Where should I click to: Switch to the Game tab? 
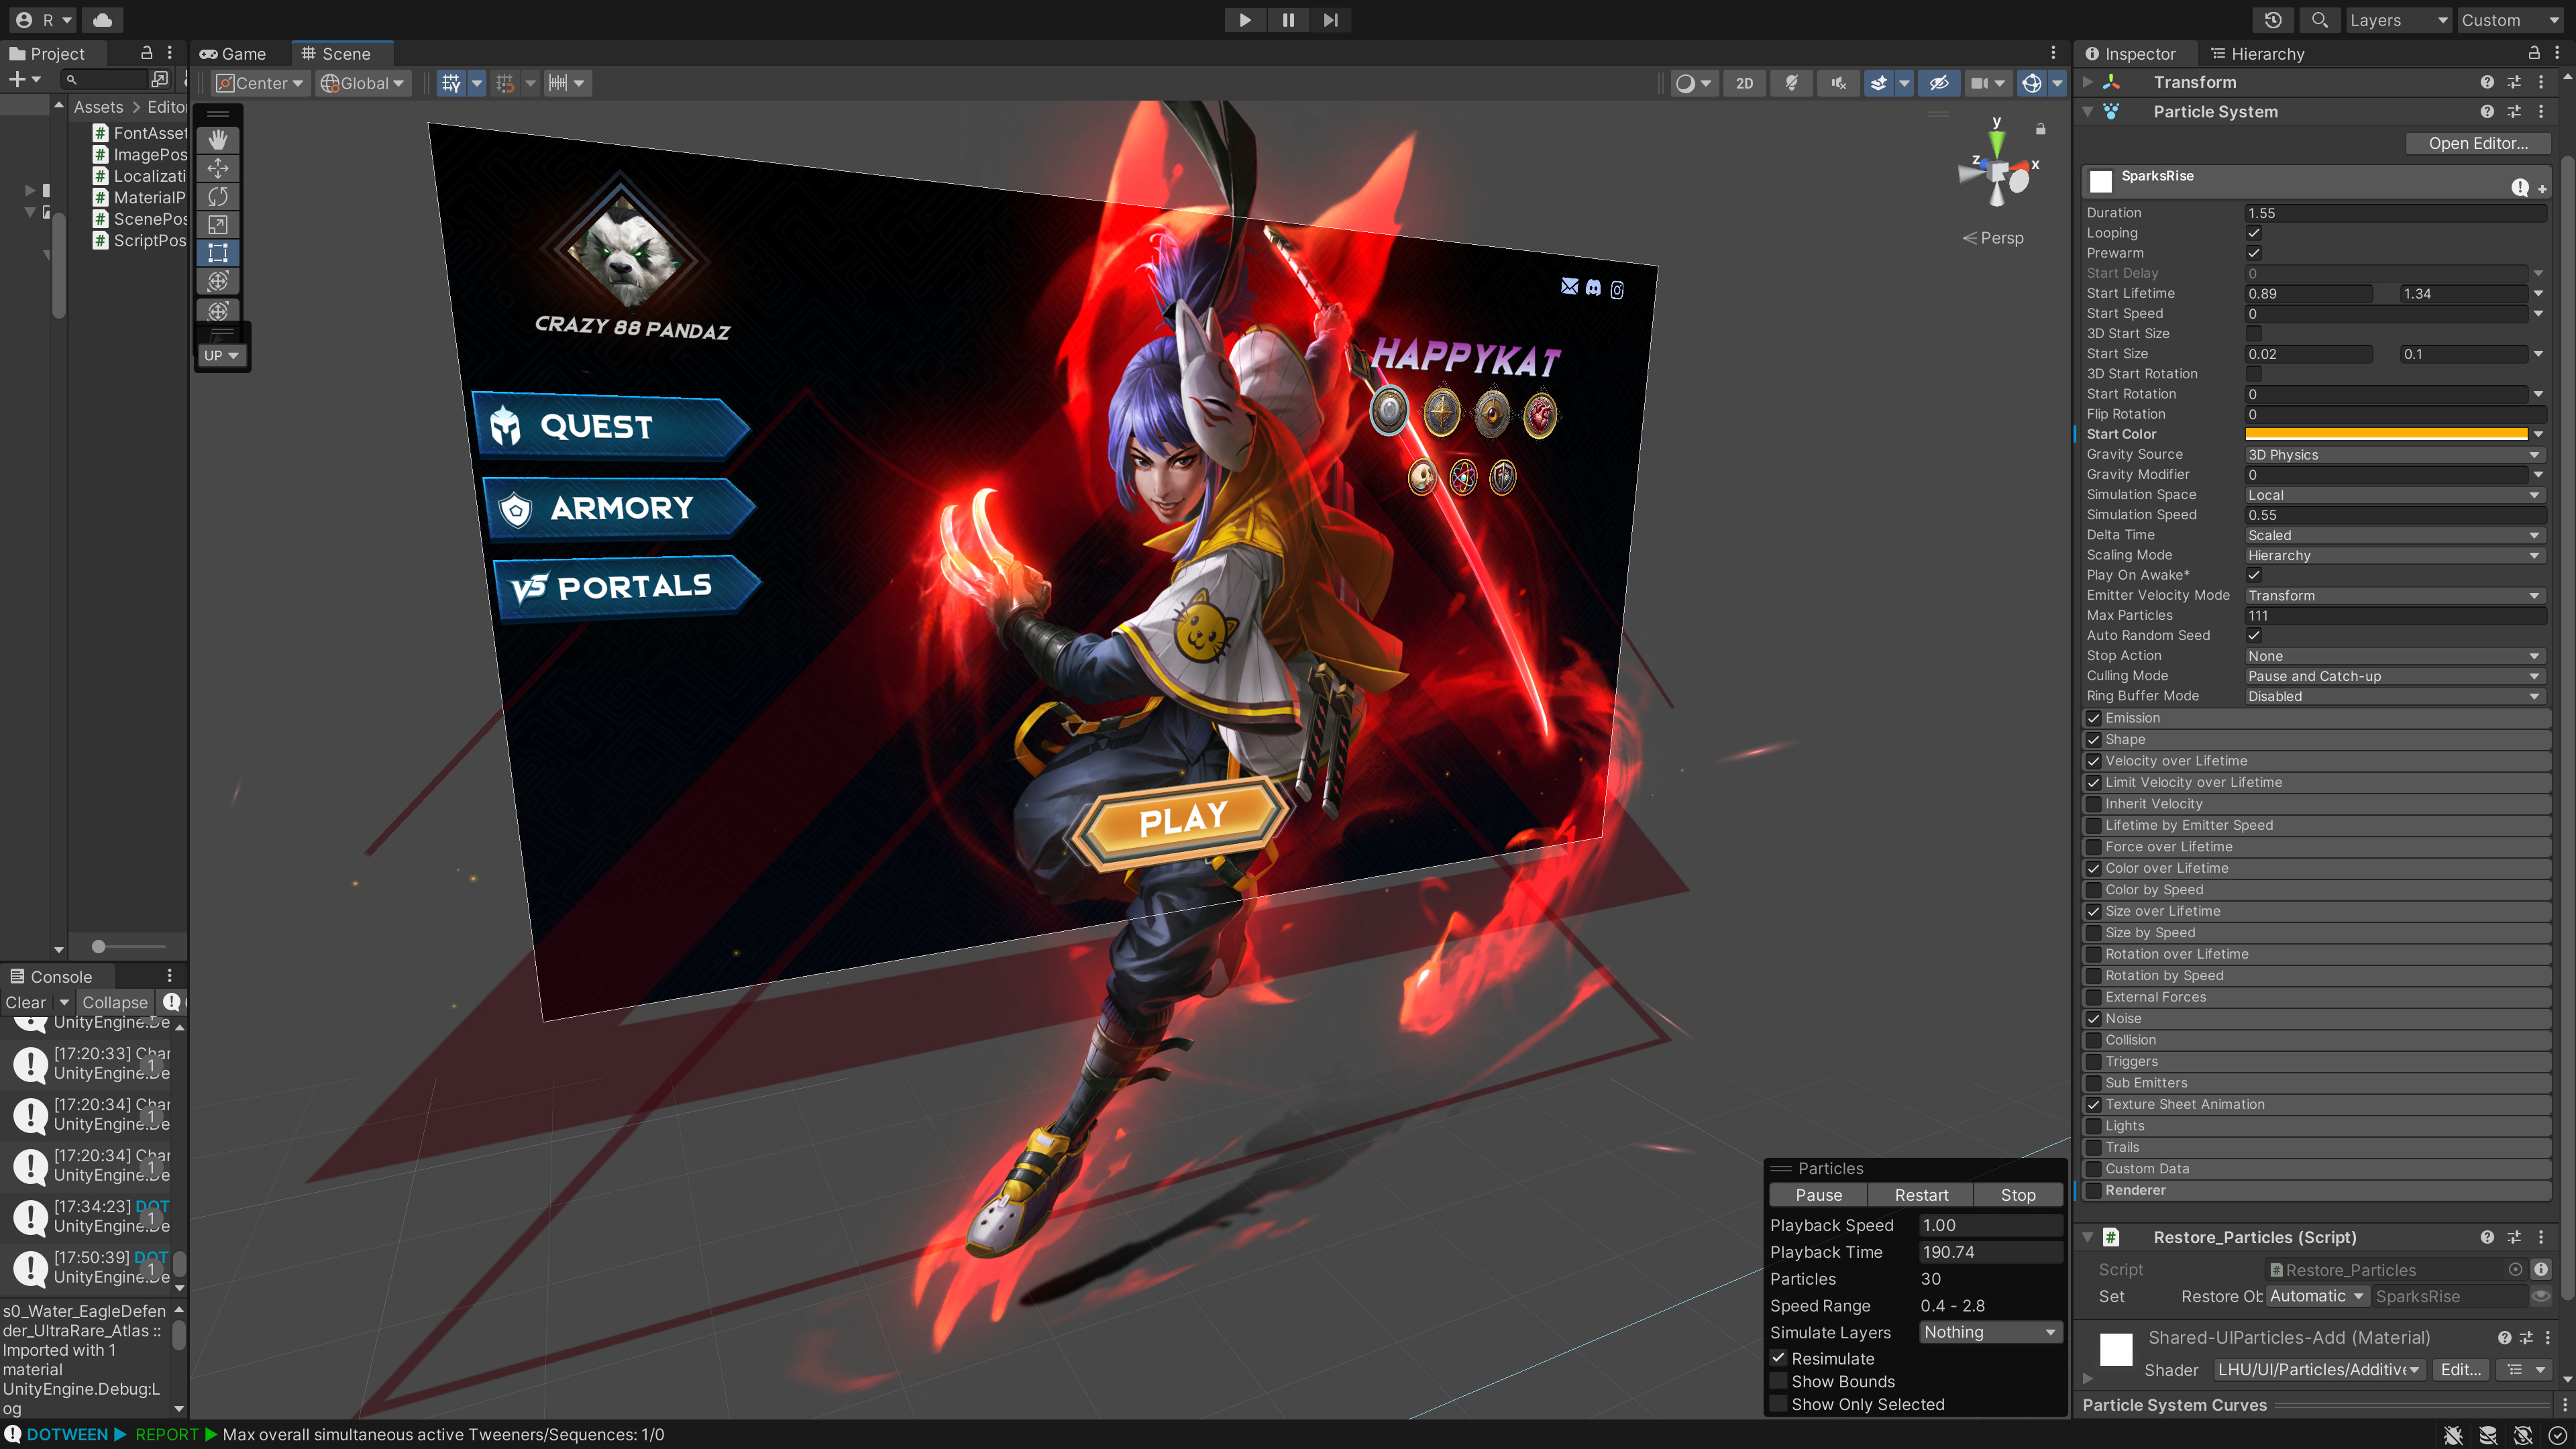point(235,53)
